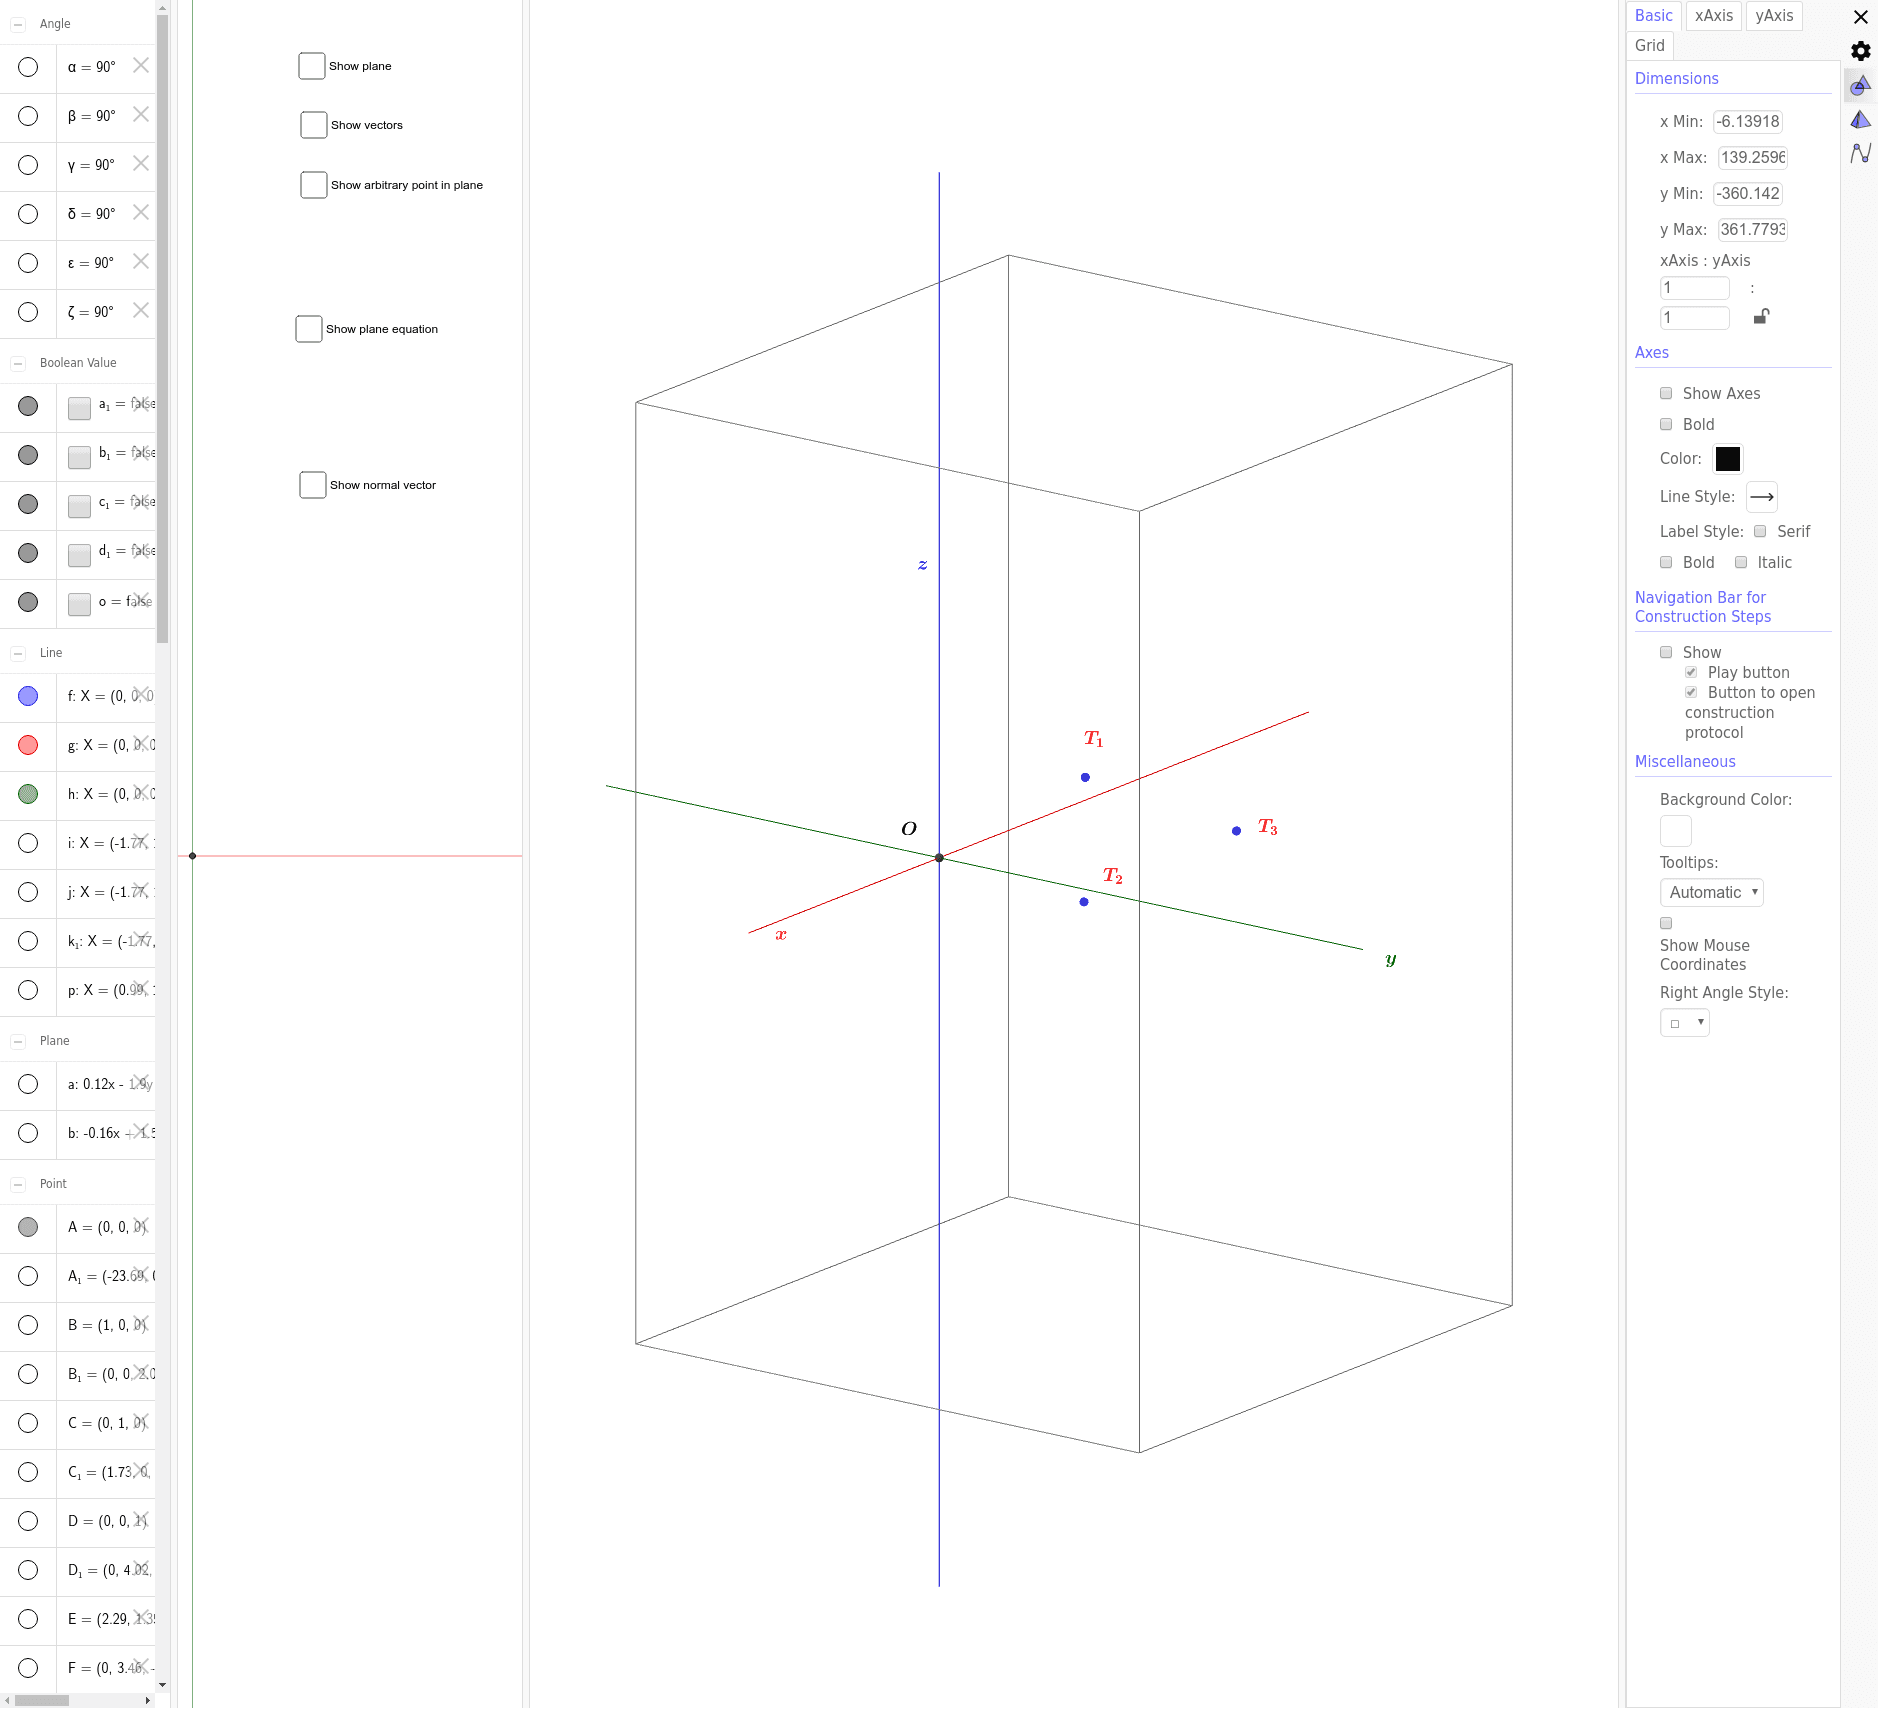Switch to the Grid tab
Viewport: 1880px width, 1710px height.
click(x=1648, y=45)
